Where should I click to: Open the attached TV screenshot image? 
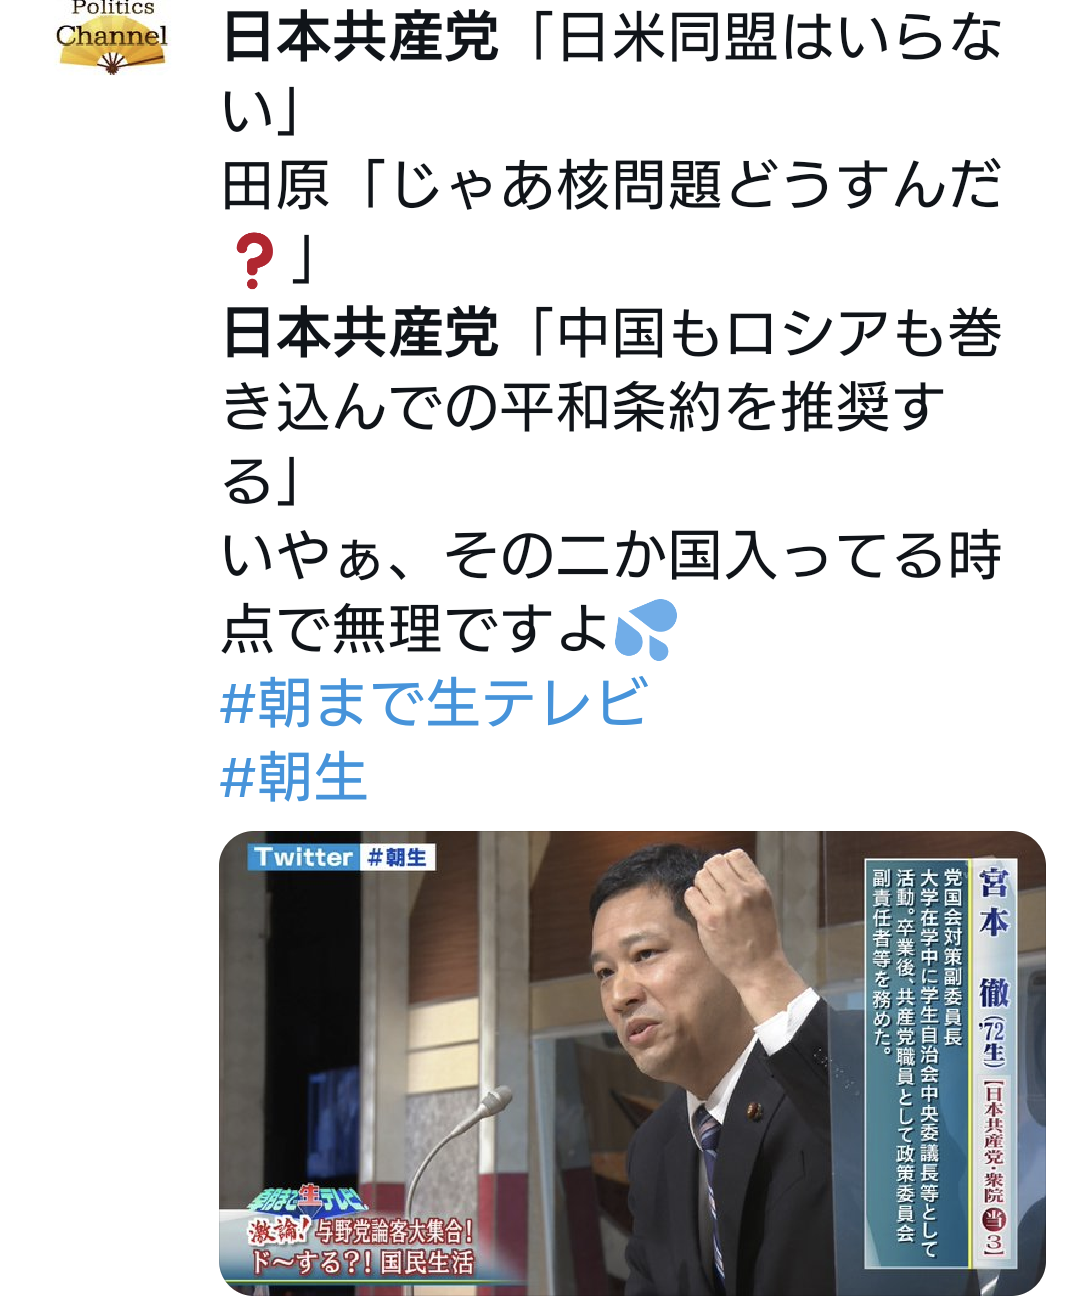point(632,1063)
